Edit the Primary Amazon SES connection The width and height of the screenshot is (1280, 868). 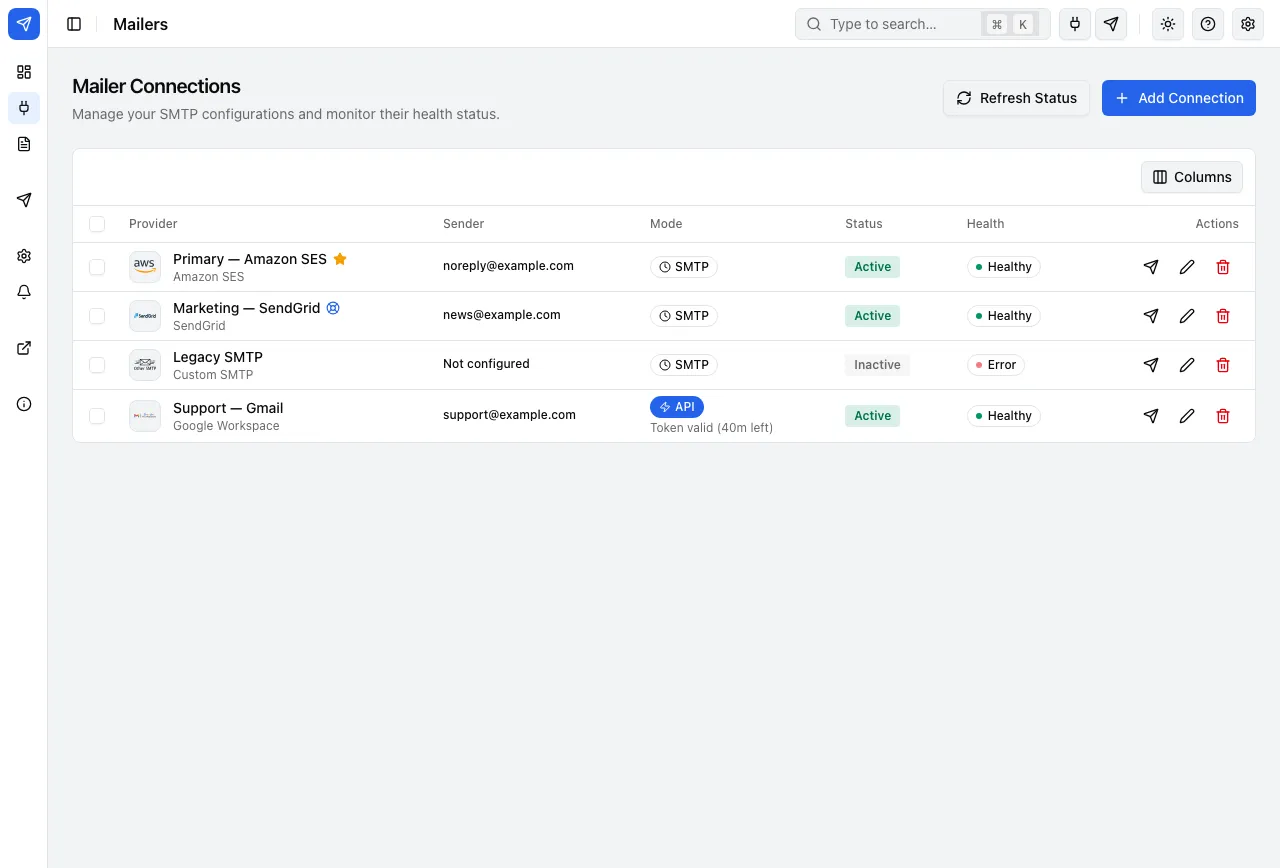(1187, 267)
